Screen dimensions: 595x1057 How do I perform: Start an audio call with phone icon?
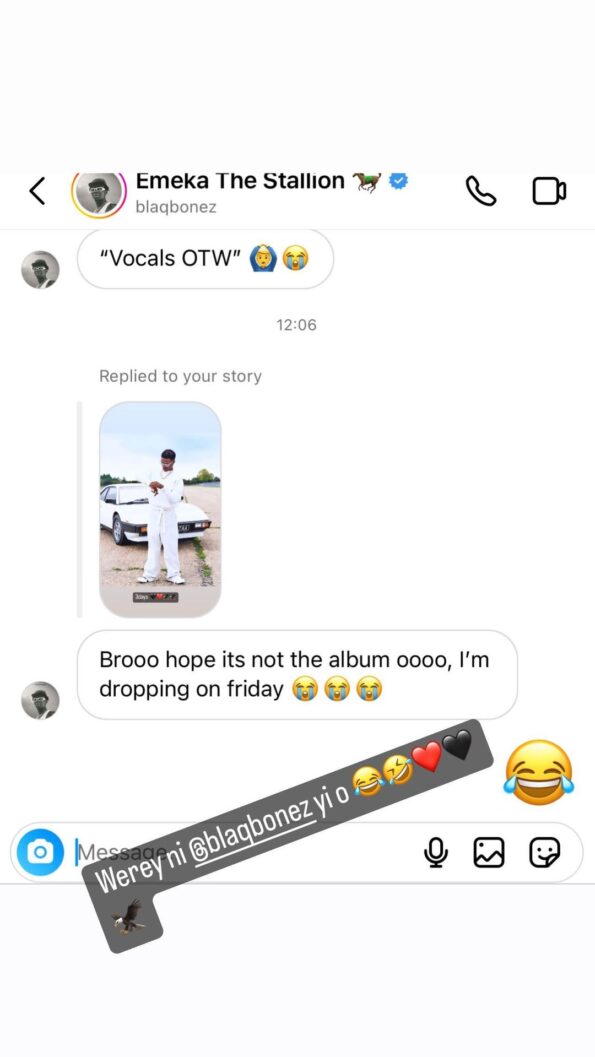[x=480, y=190]
